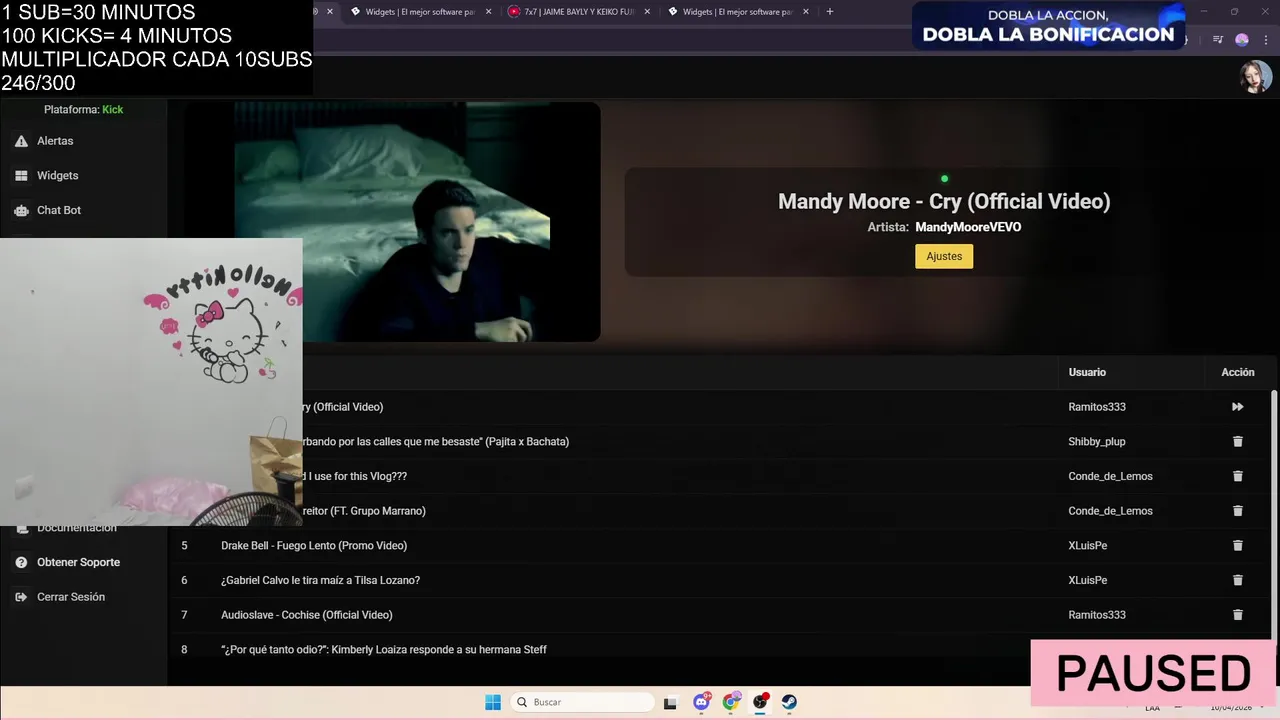Click the Kimberly Loaiza '¿Por qué tanto odio?' row
1280x720 pixels.
384,650
